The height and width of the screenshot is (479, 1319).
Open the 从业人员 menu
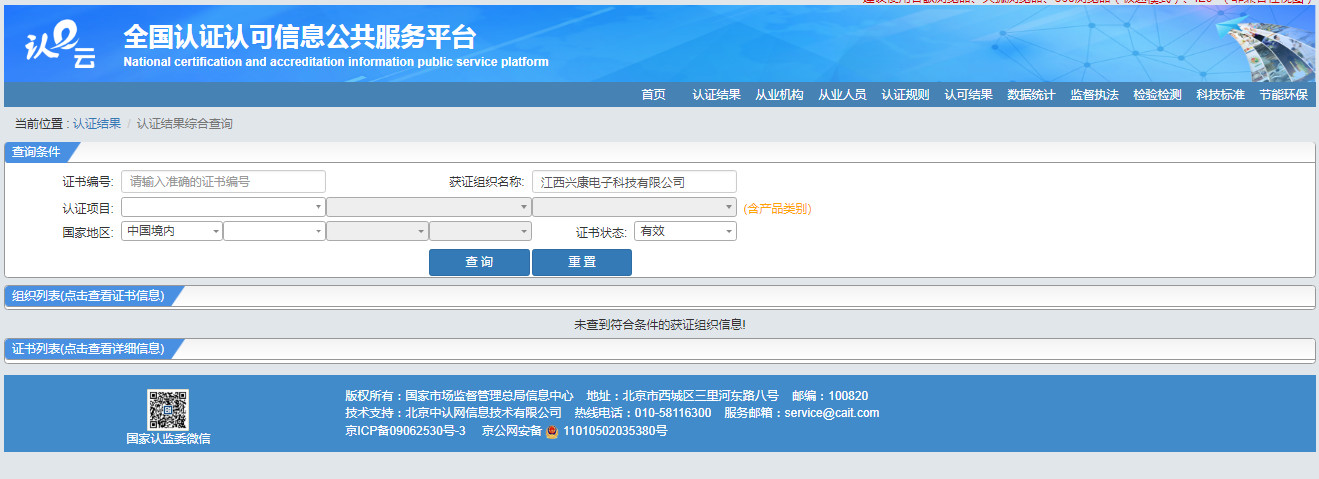pos(842,95)
